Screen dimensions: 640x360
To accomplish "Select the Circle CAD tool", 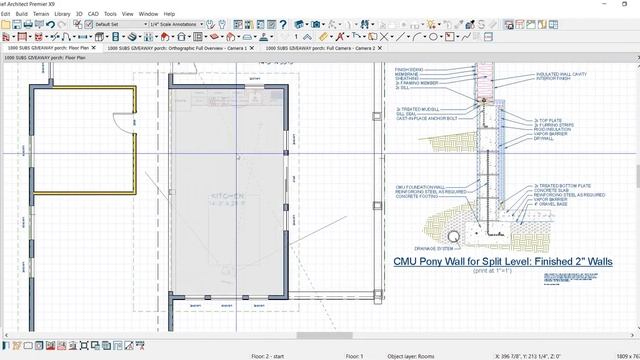I will pyautogui.click(x=433, y=37).
